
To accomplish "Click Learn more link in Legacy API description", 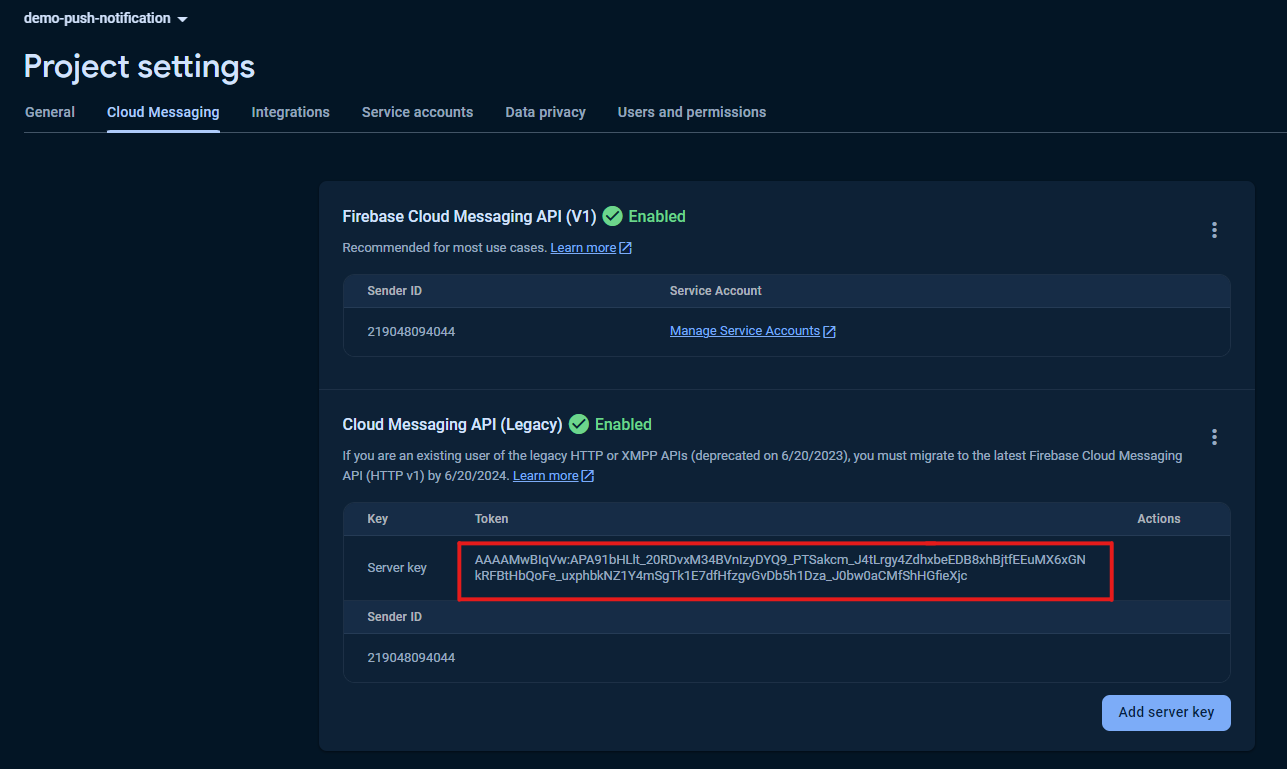I will click(546, 476).
